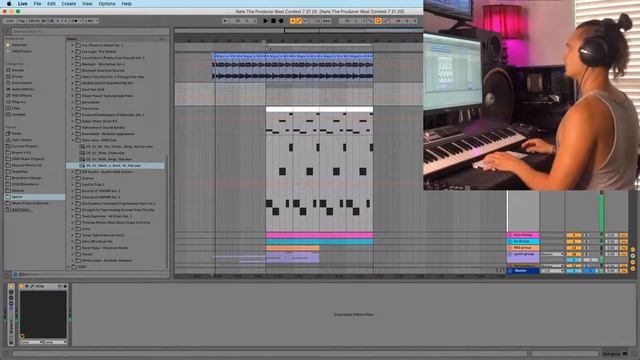Toggle the device activator on the bottom device
The width and height of the screenshot is (640, 360).
tap(22, 287)
